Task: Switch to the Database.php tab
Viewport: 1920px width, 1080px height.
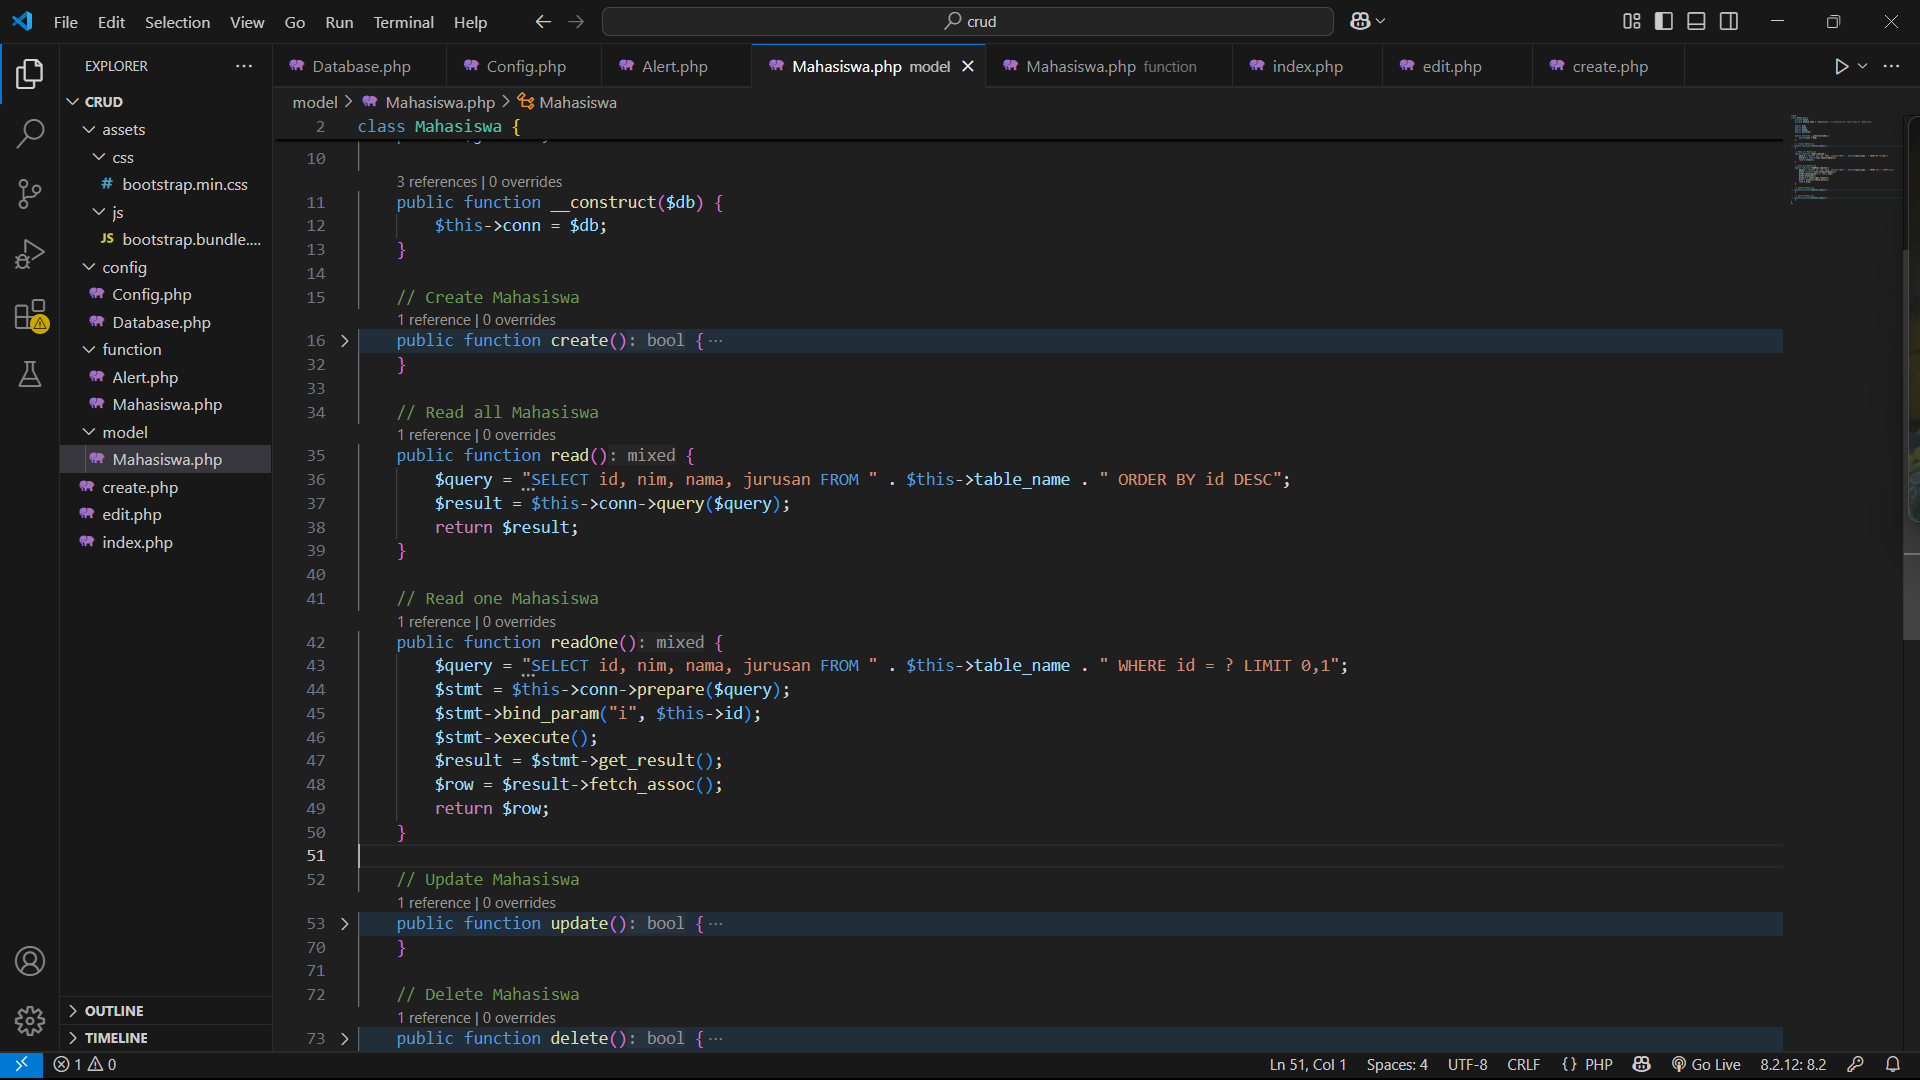Action: [361, 66]
